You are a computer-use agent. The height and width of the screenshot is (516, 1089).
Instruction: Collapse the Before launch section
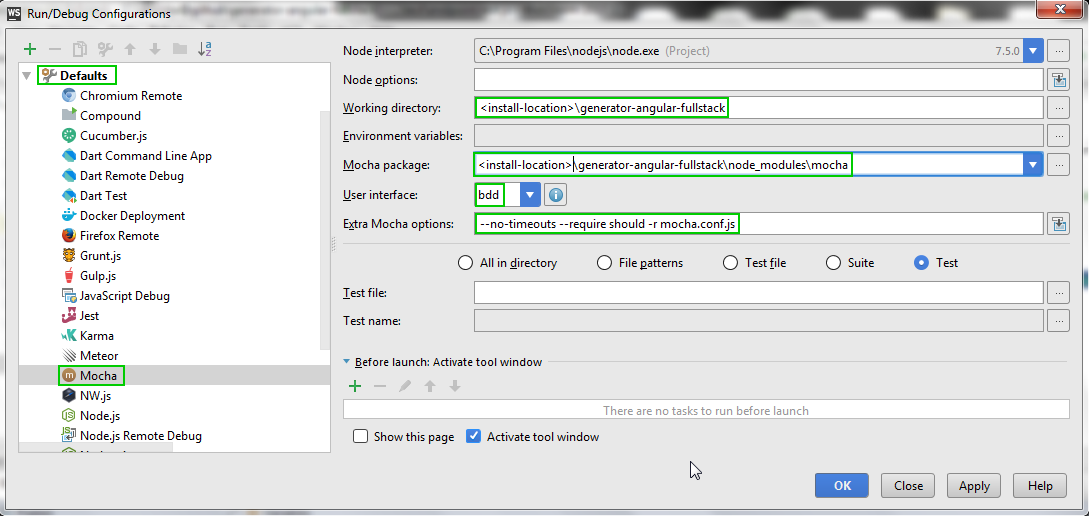tap(347, 362)
